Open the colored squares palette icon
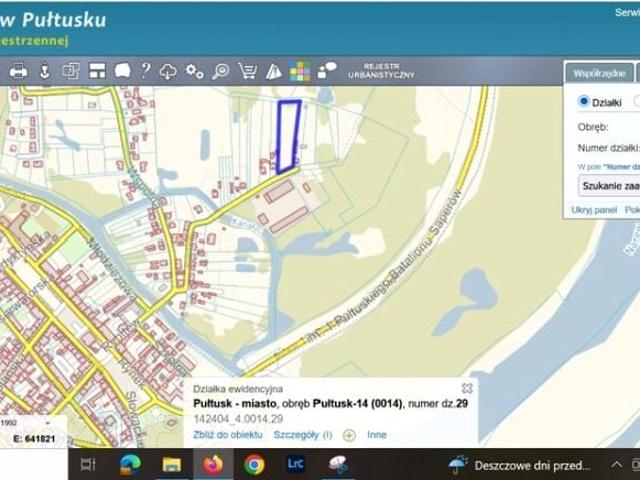The height and width of the screenshot is (480, 640). click(300, 71)
